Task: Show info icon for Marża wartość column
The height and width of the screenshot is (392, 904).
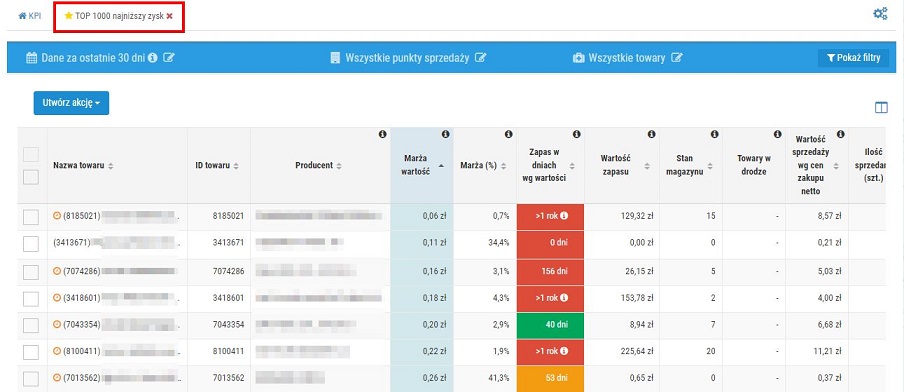Action: click(445, 134)
